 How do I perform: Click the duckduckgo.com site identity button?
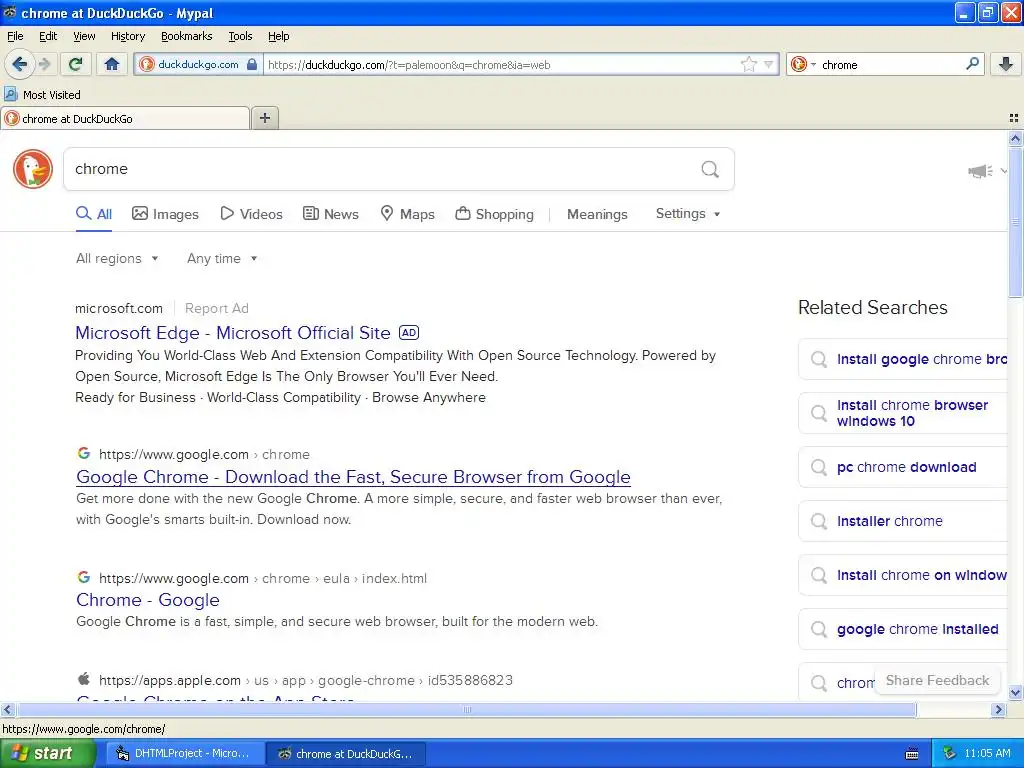coord(198,64)
